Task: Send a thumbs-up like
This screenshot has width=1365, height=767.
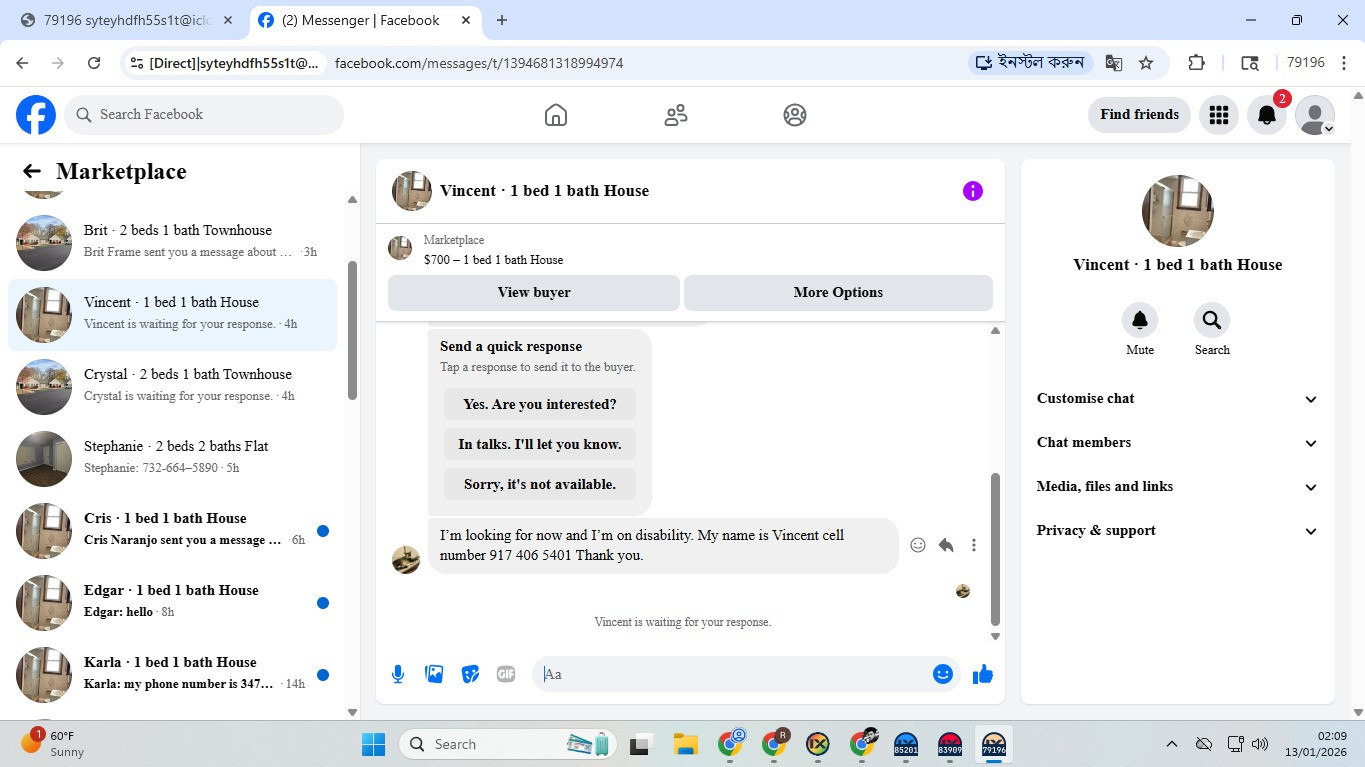Action: click(983, 674)
